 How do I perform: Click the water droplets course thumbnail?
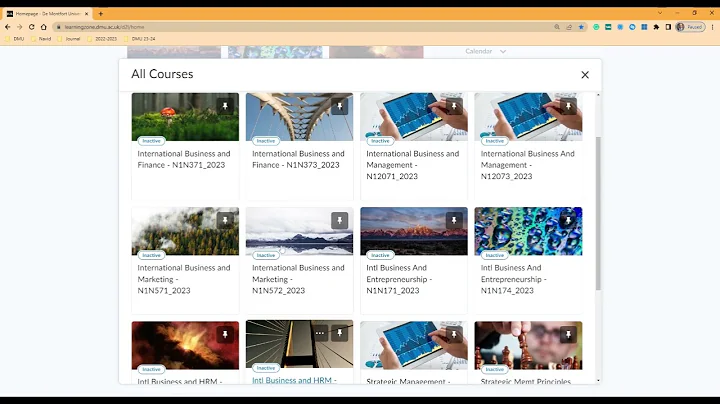click(528, 231)
